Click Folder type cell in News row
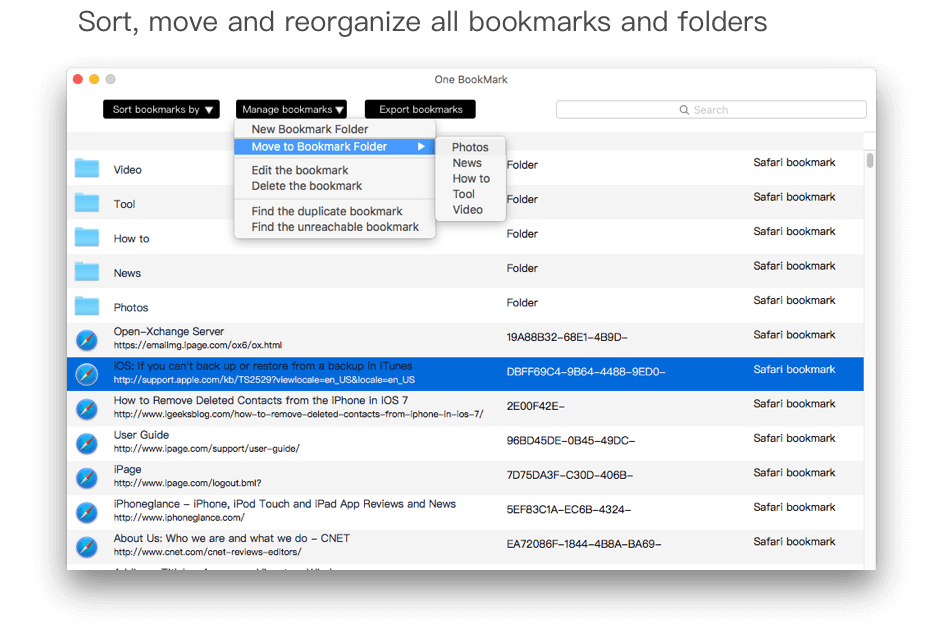The height and width of the screenshot is (632, 950). pos(522,268)
